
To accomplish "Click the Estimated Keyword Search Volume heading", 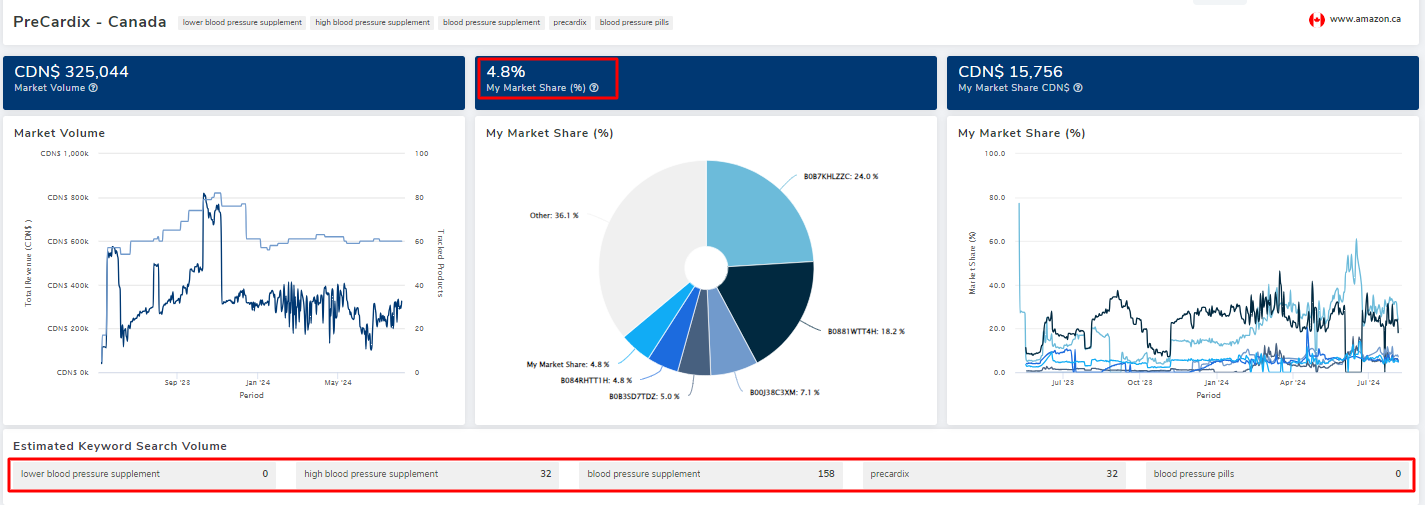I will 120,446.
